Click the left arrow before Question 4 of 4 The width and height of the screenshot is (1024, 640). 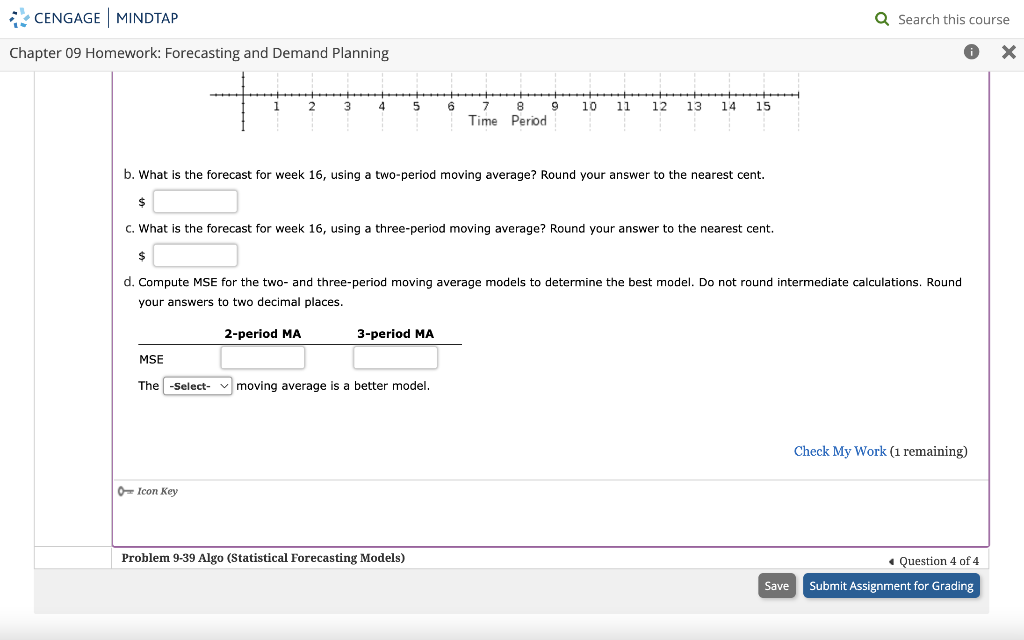coord(892,561)
